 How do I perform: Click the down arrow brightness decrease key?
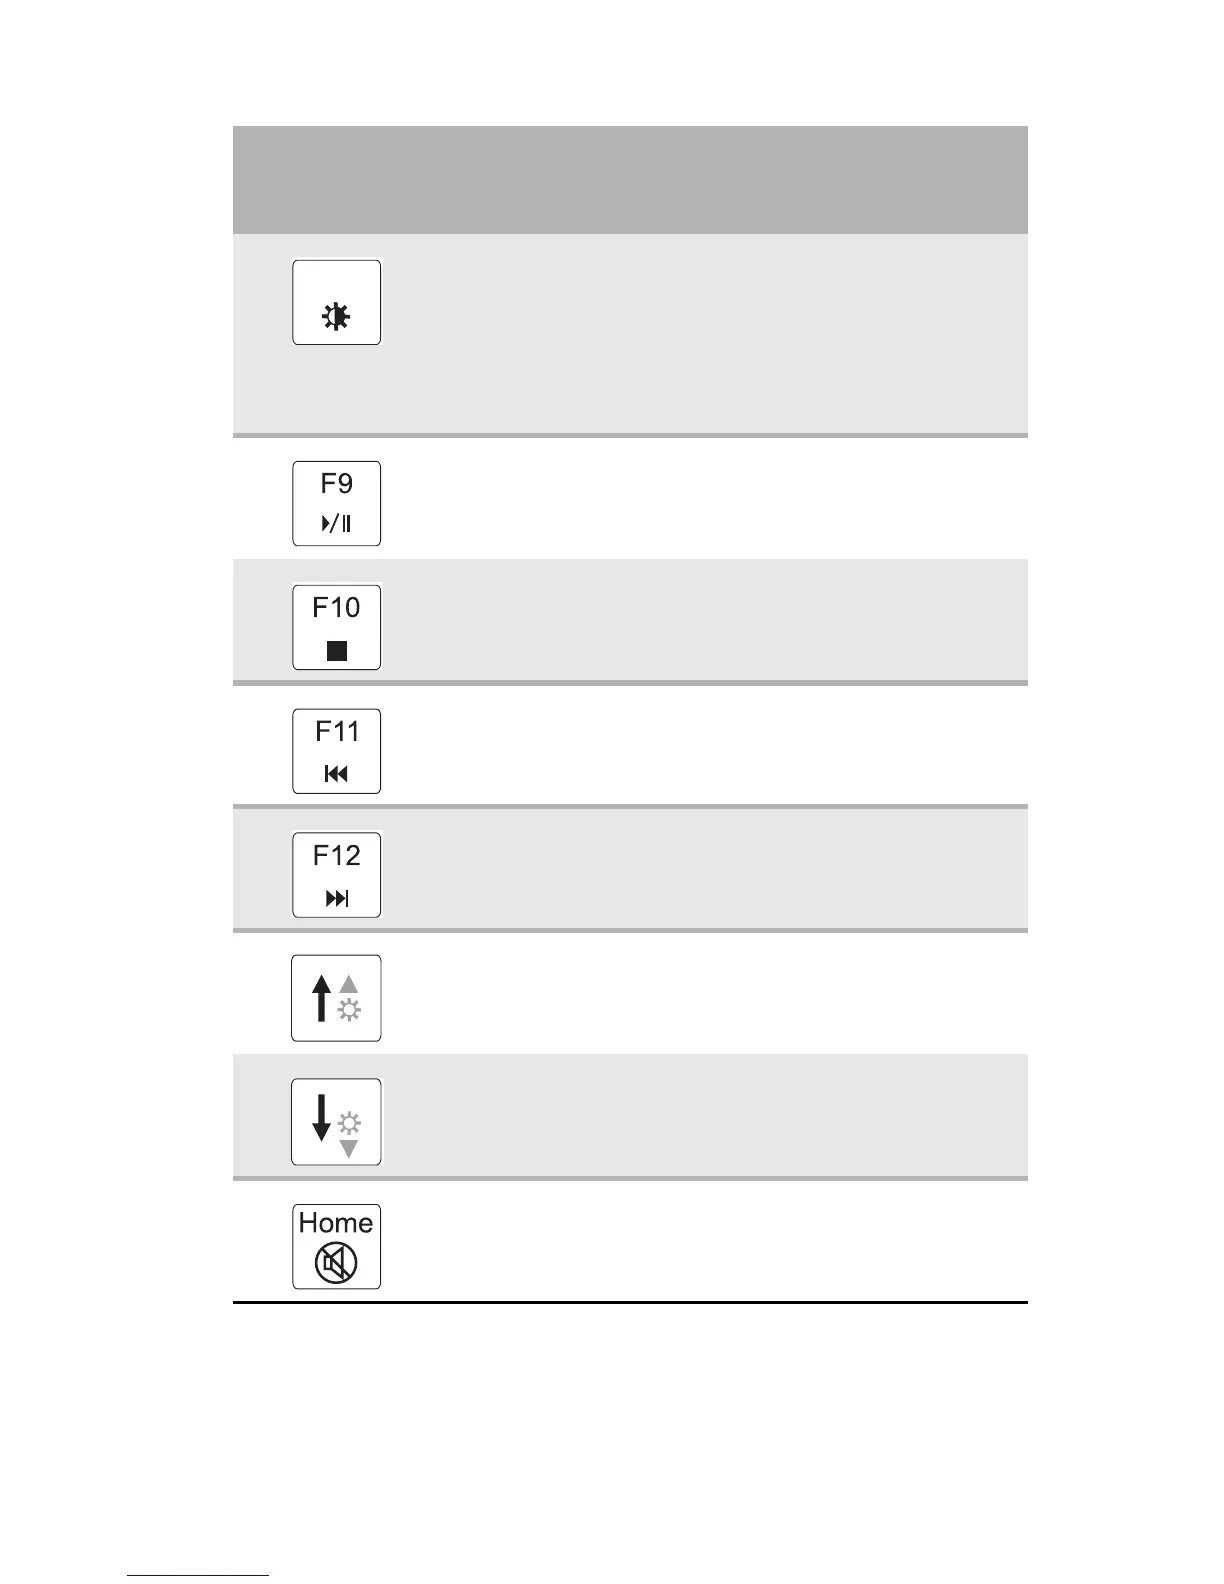pos(336,1122)
